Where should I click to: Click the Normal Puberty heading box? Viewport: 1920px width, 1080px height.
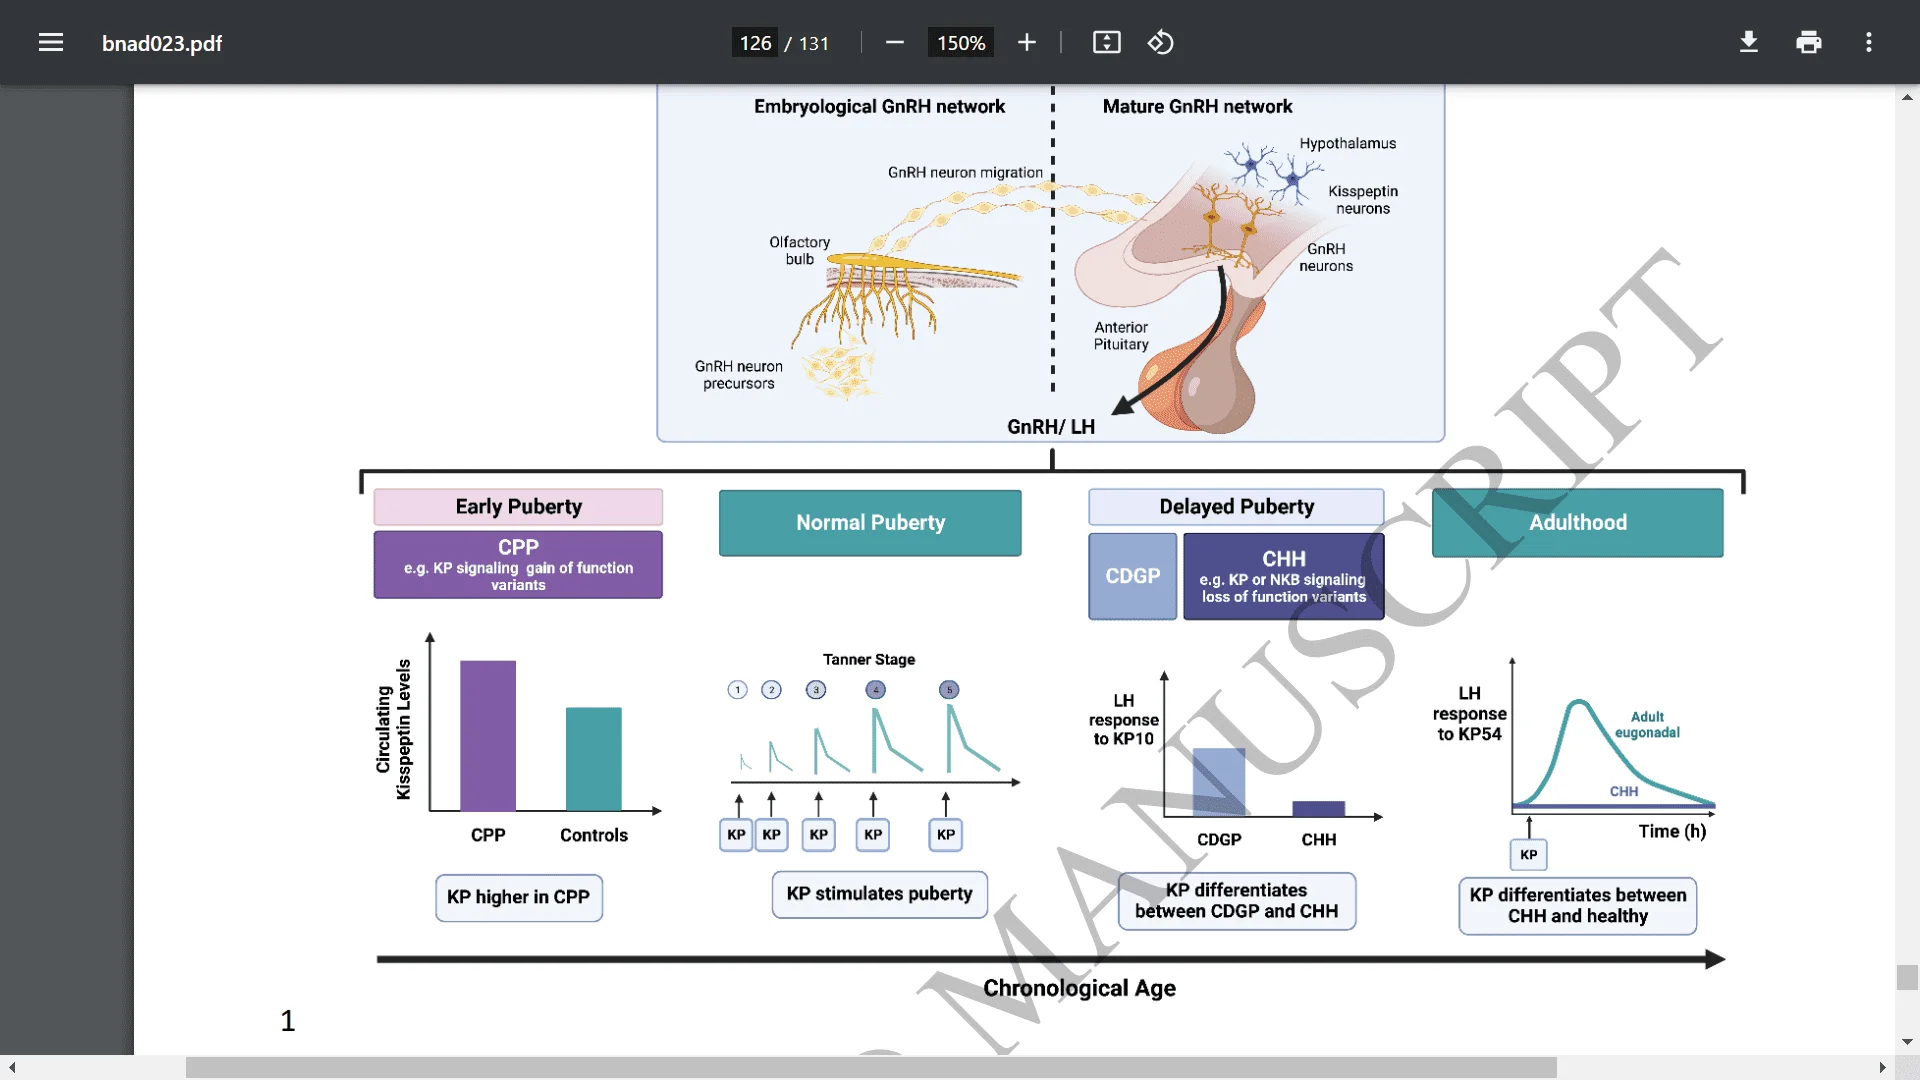[870, 523]
